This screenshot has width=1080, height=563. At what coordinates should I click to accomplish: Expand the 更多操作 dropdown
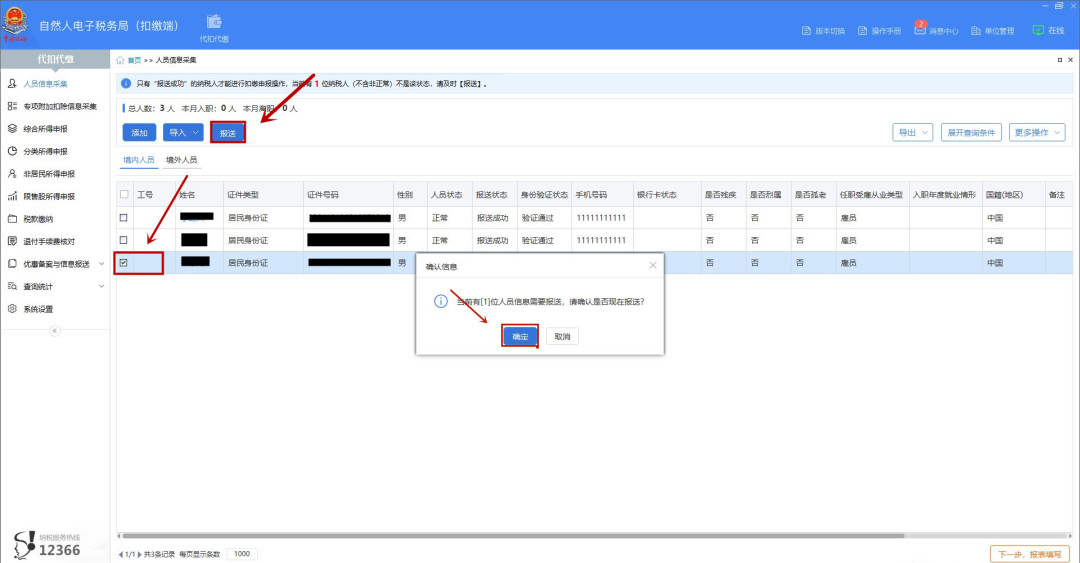(1038, 132)
